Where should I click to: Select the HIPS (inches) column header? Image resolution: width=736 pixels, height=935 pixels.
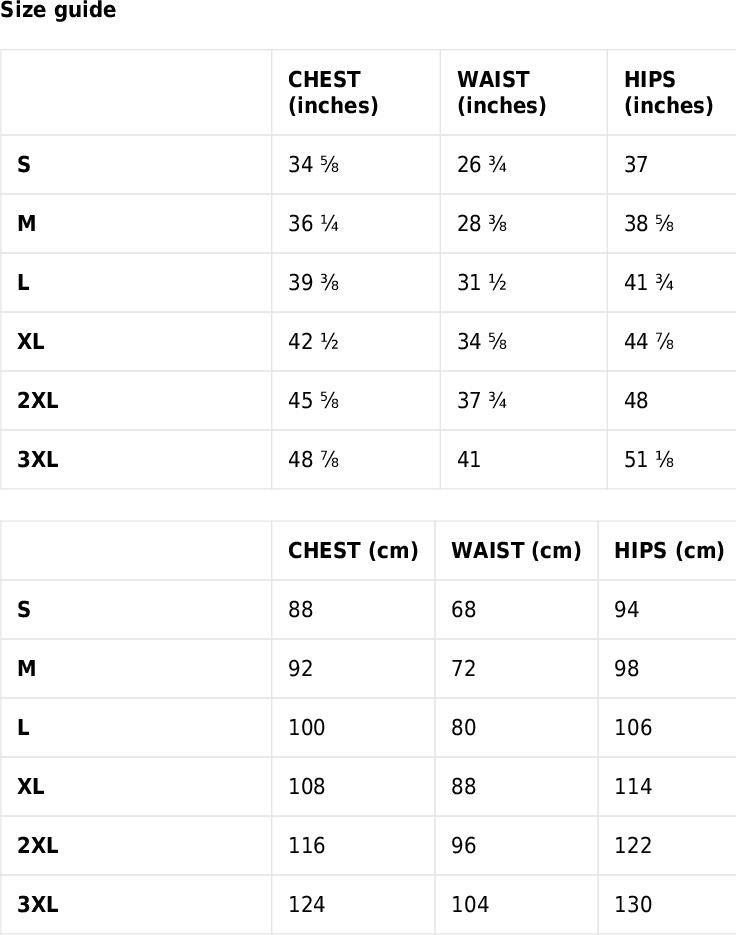[669, 92]
